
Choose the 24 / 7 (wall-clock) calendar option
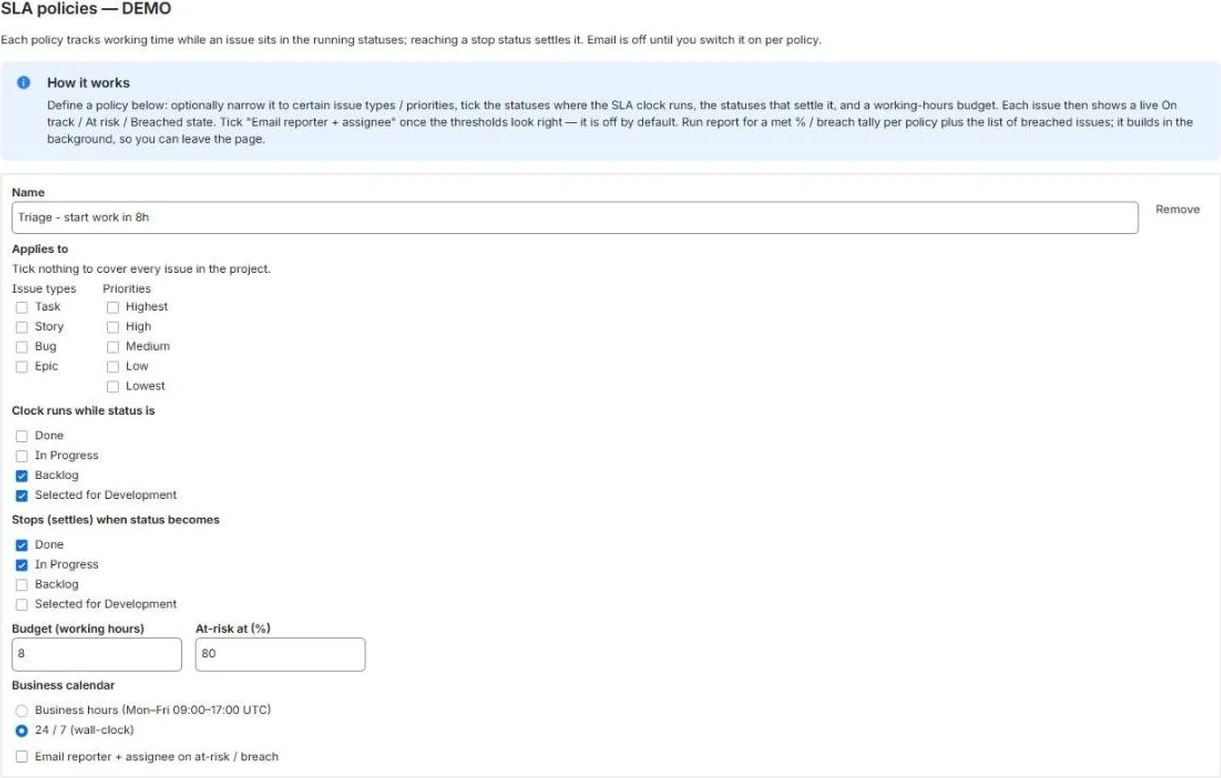click(22, 730)
